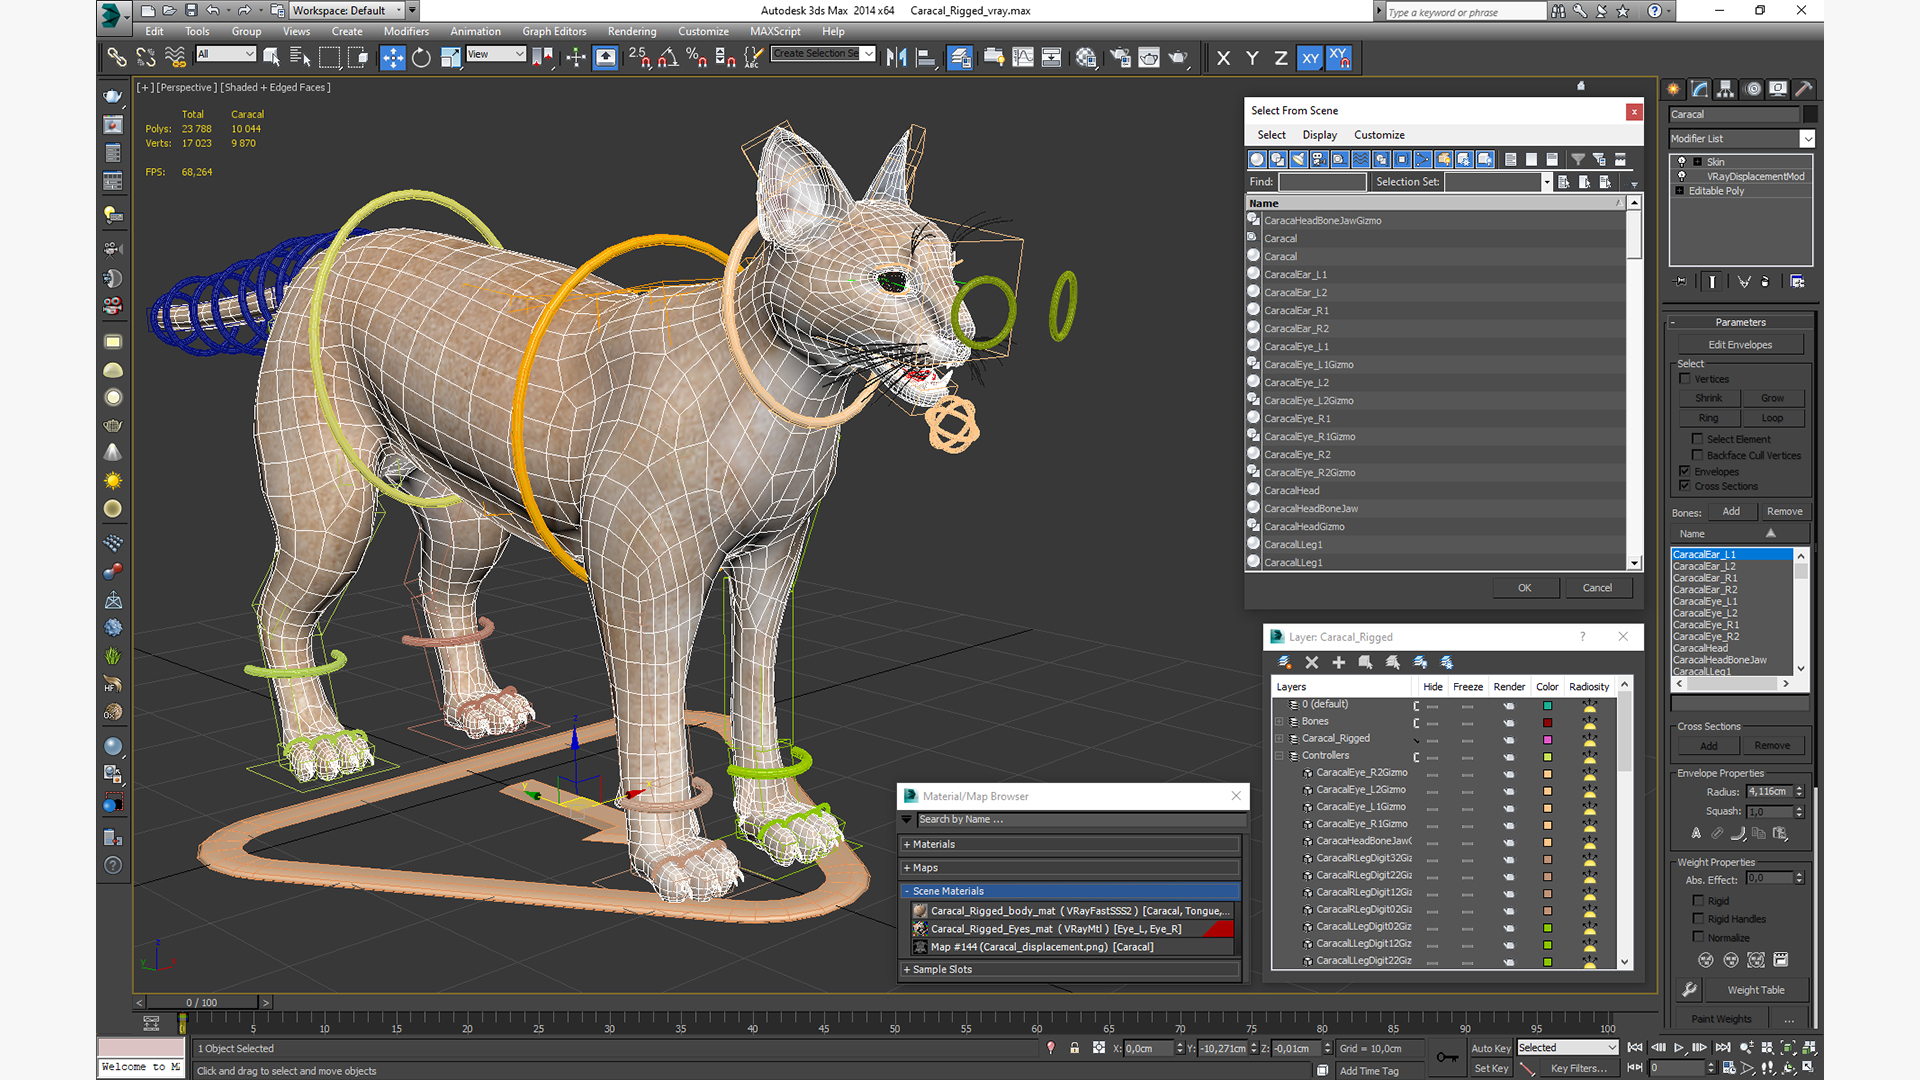Click Cancel in Select From Scene

[1597, 588]
